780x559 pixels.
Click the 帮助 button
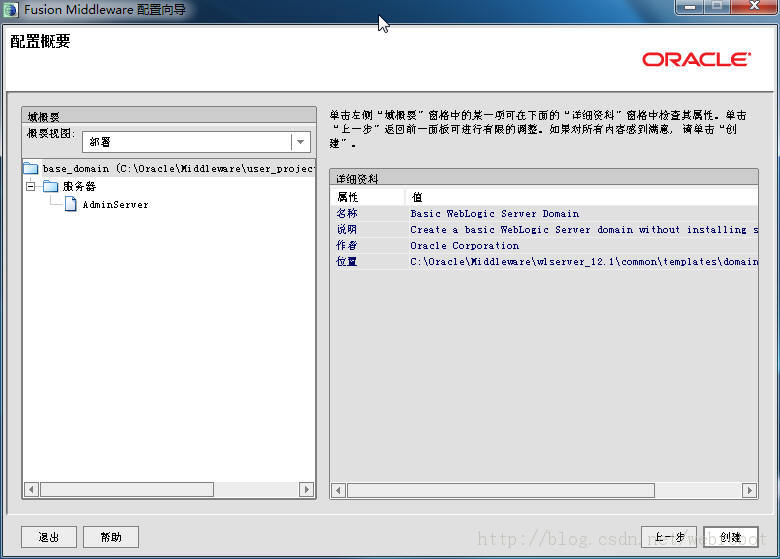coord(111,537)
